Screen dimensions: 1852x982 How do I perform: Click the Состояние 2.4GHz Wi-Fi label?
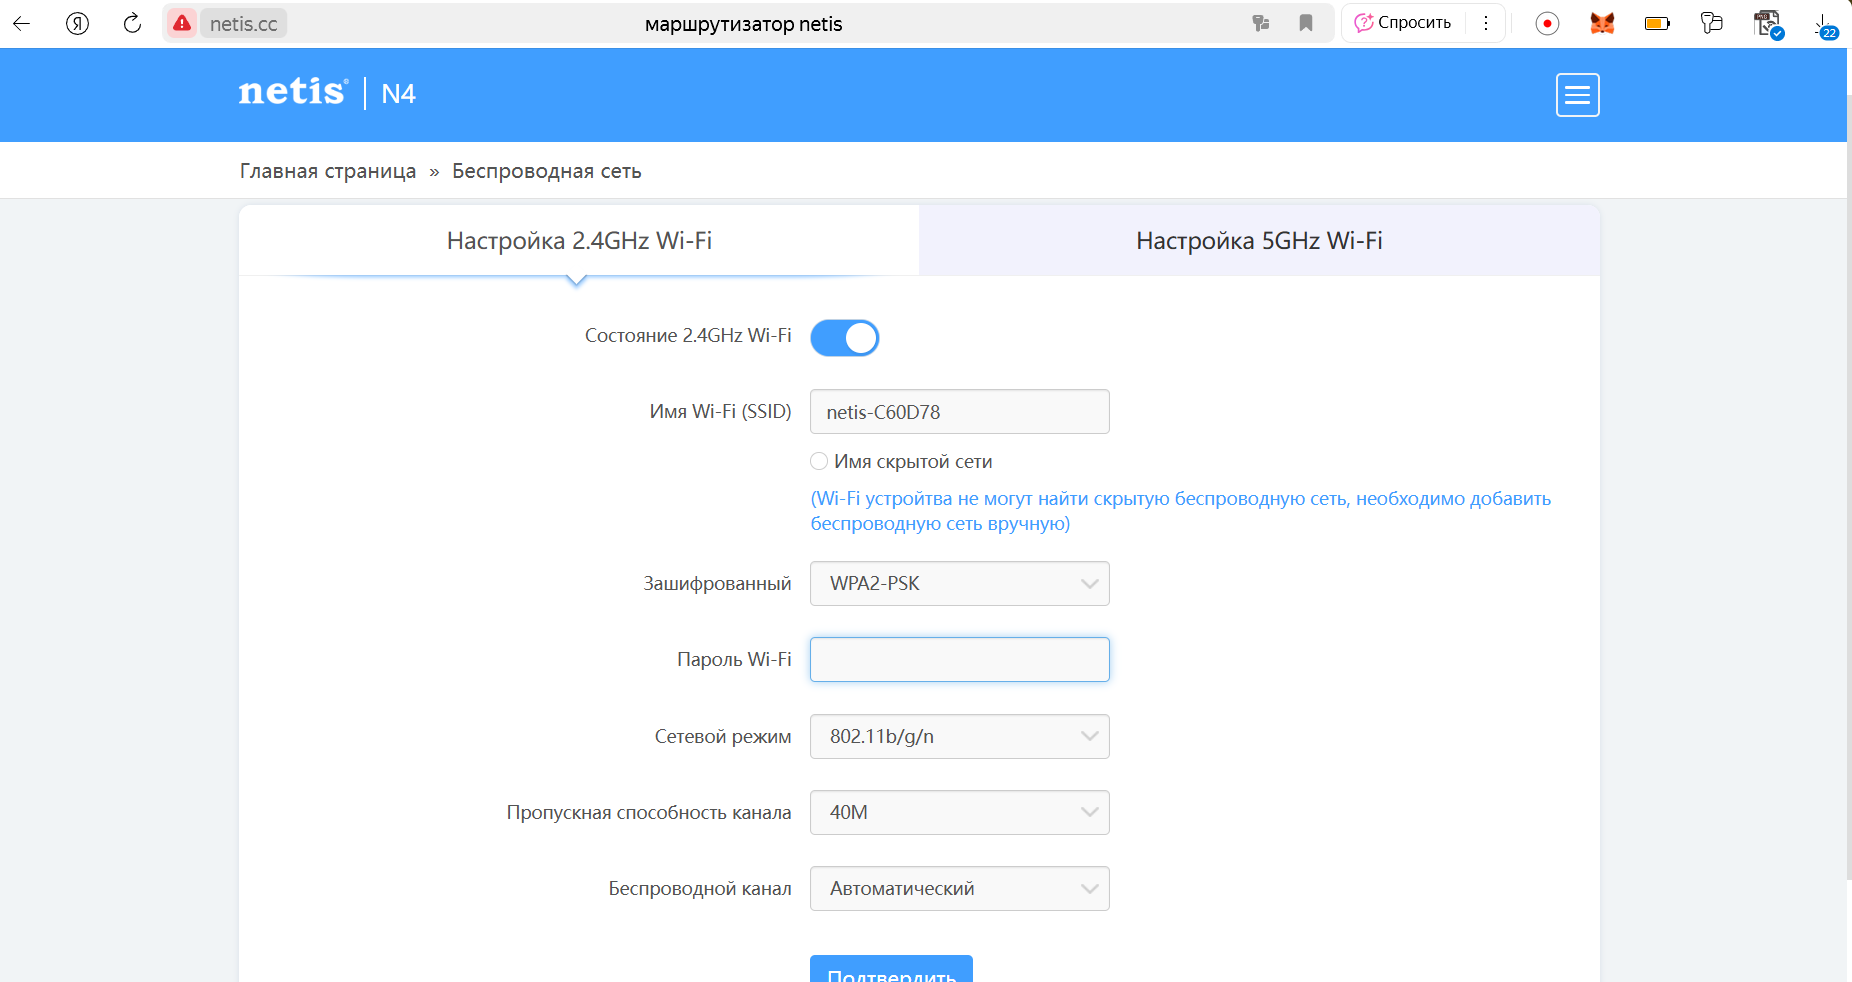click(688, 335)
